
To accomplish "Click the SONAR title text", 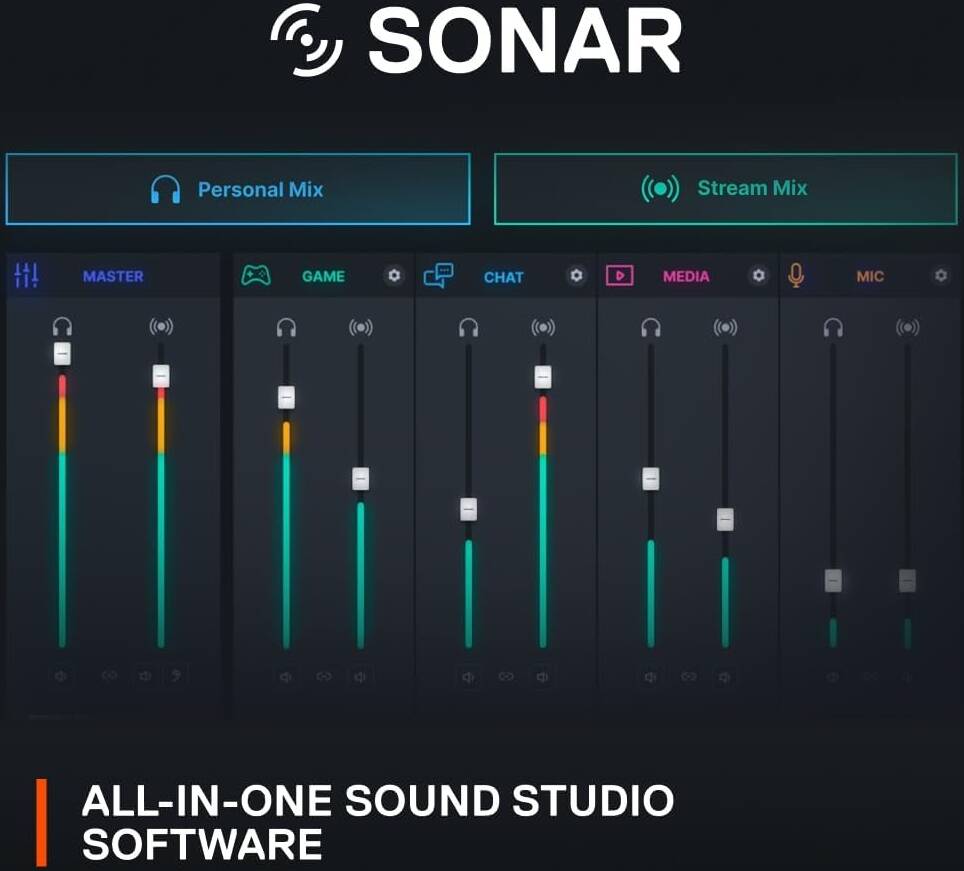I will tap(524, 41).
